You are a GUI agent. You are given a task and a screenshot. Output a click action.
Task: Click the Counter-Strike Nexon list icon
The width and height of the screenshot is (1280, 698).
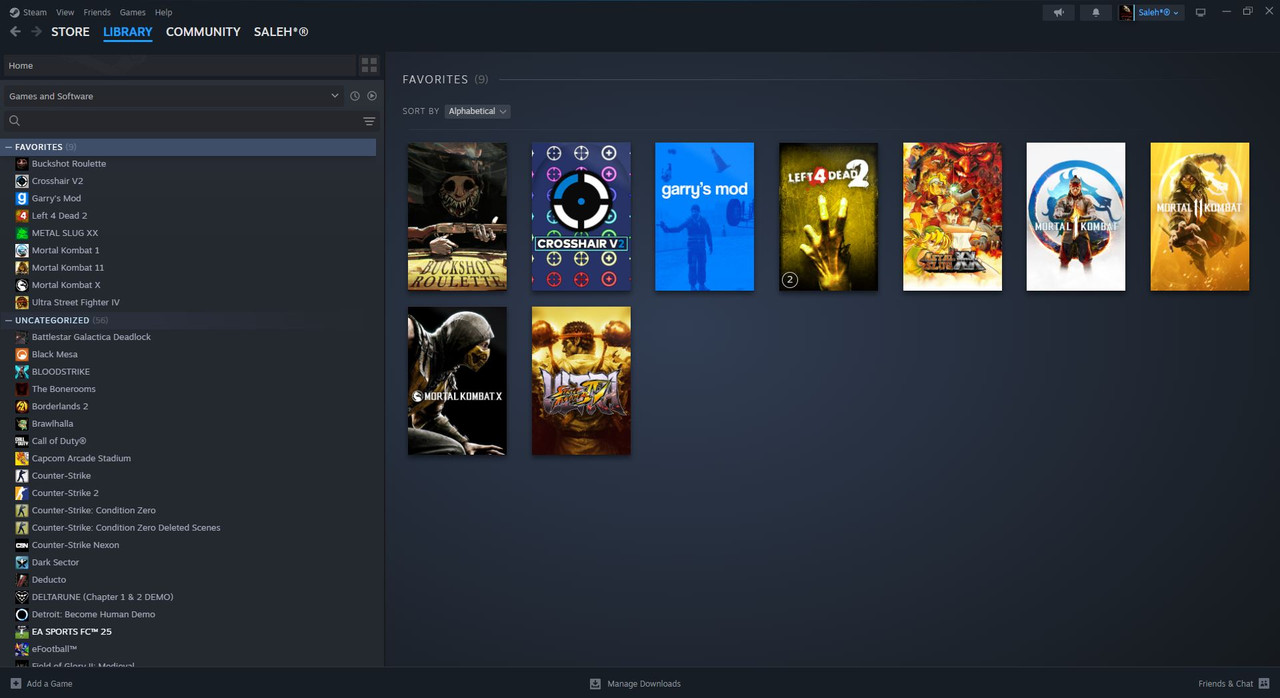click(x=22, y=545)
